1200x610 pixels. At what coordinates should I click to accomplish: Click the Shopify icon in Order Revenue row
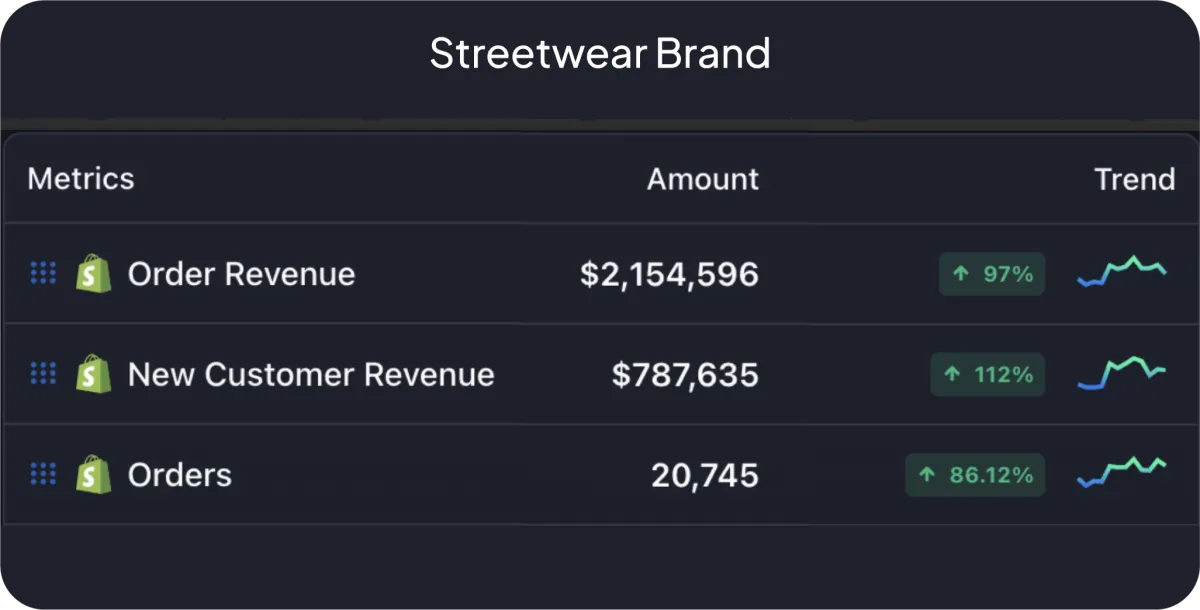[x=93, y=273]
